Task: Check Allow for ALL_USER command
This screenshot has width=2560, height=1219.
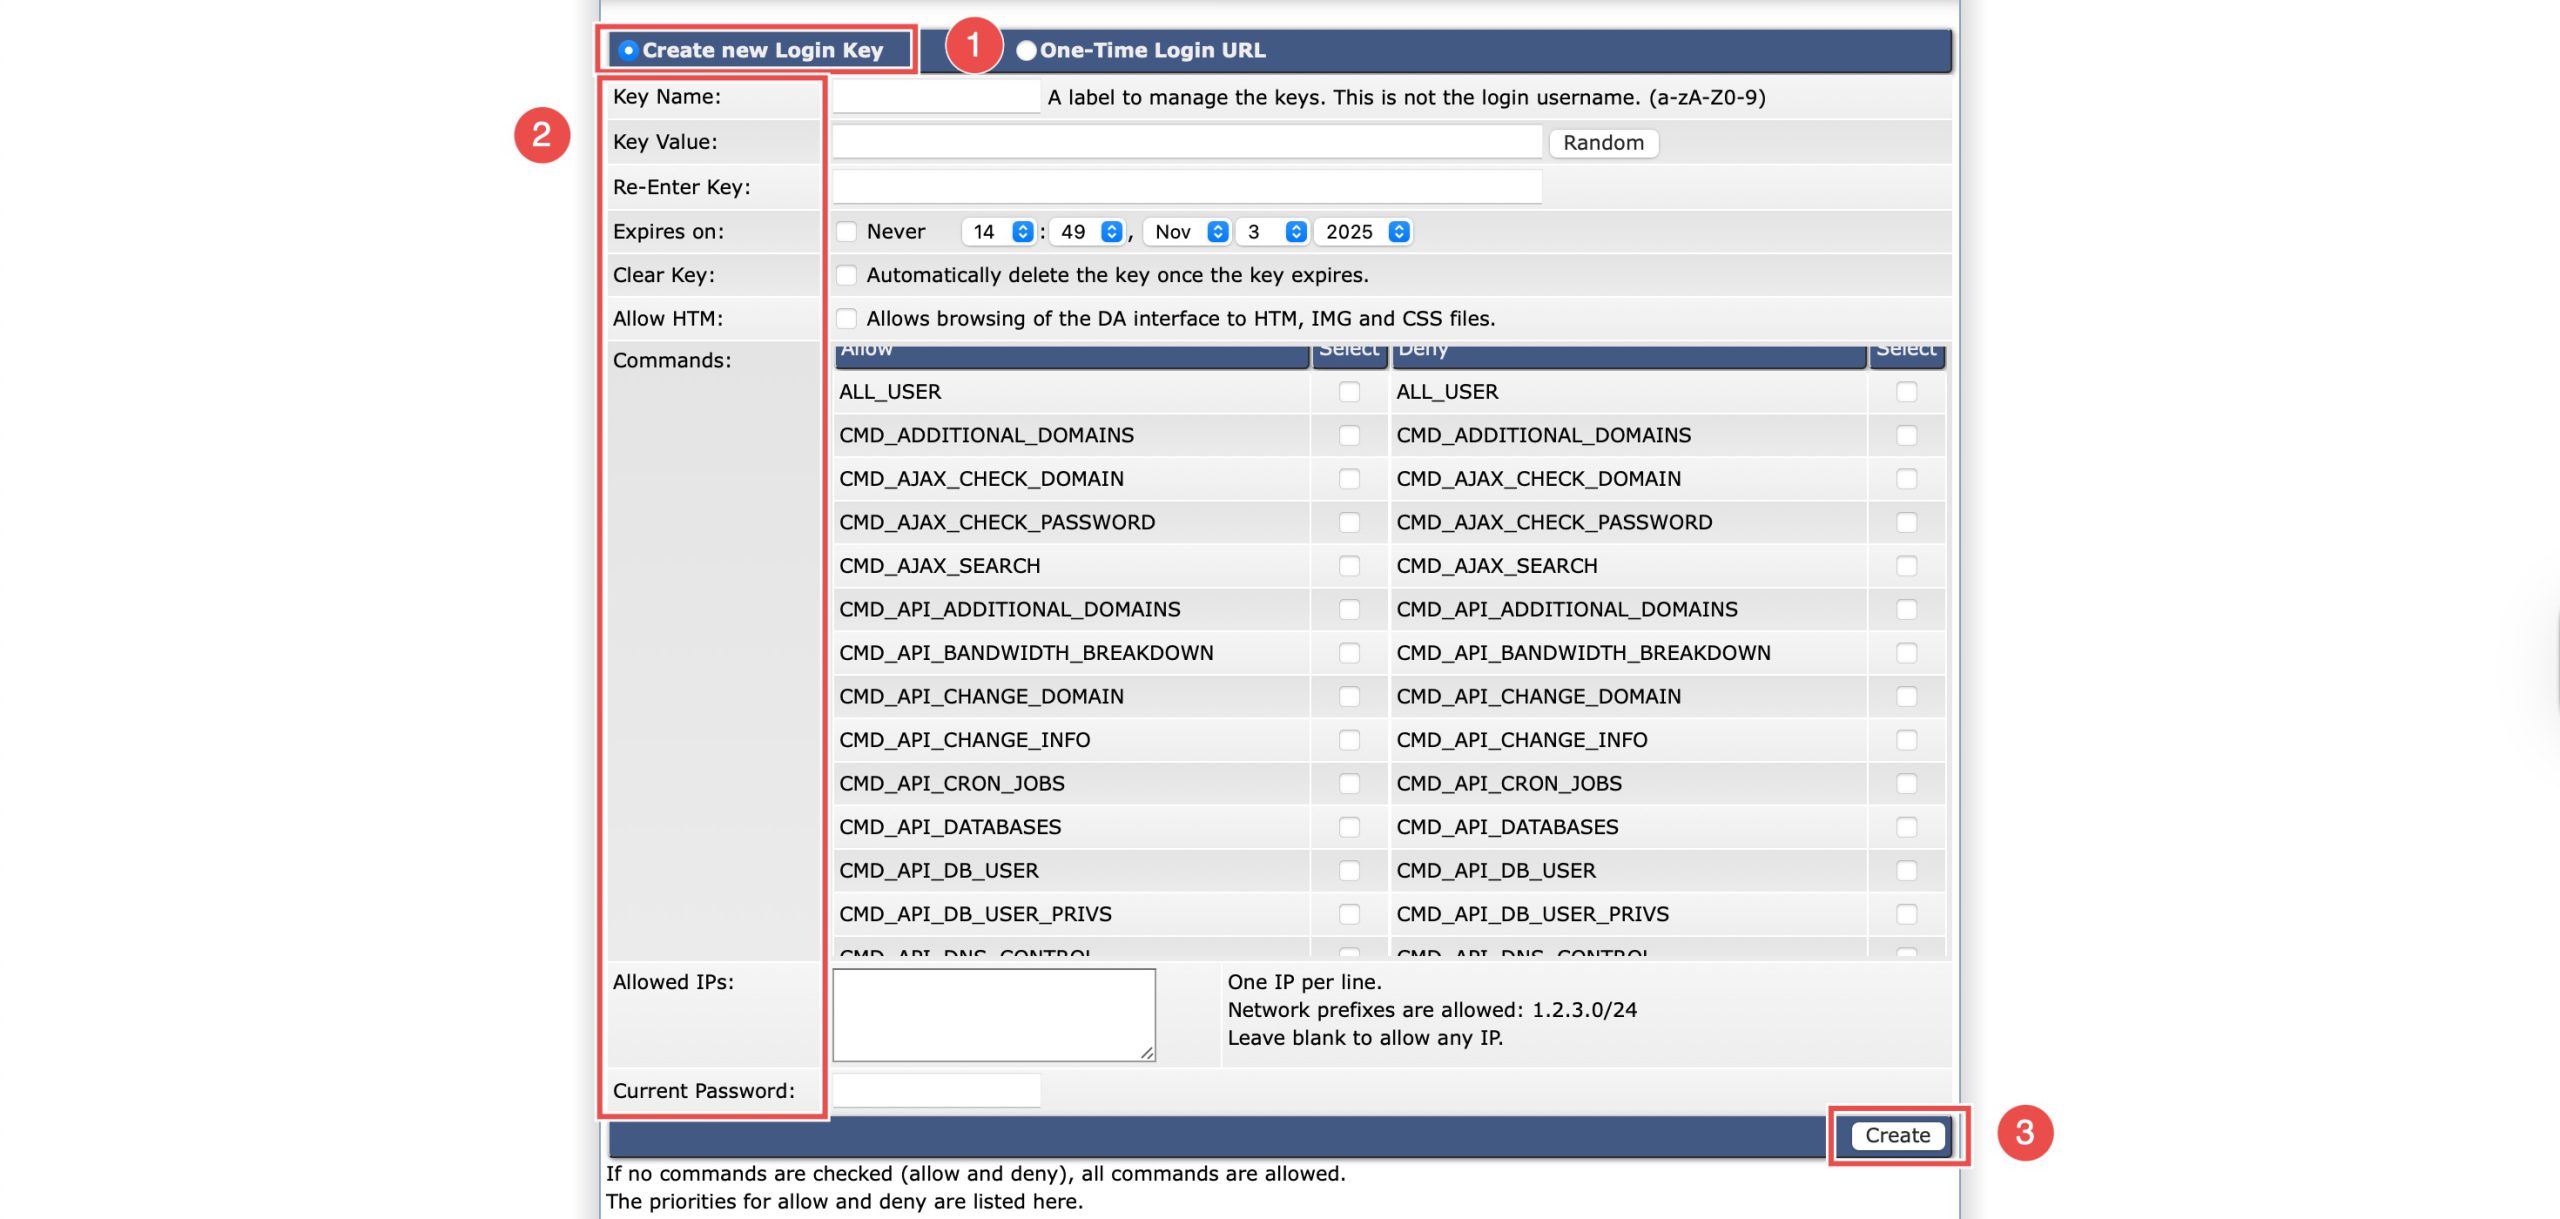Action: (x=1349, y=392)
